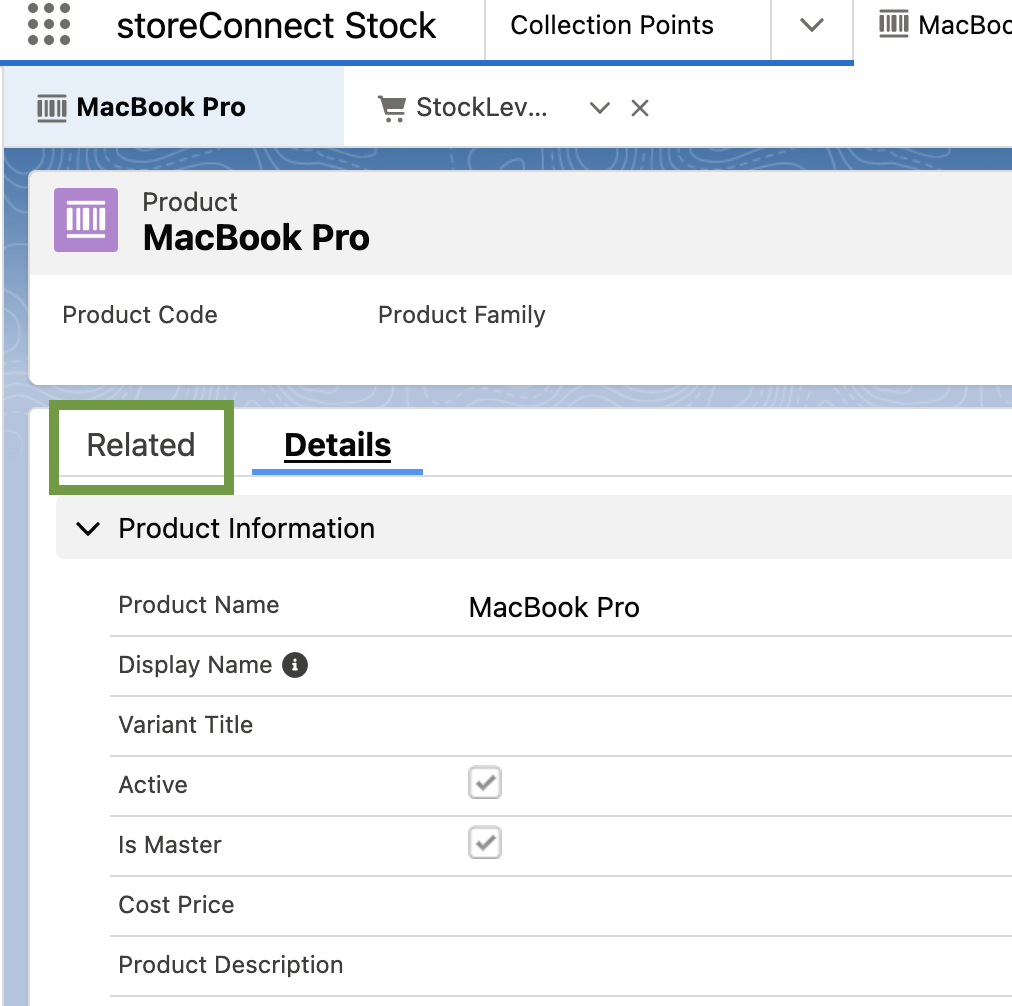Image resolution: width=1012 pixels, height=1006 pixels.
Task: Click the MacBook Pro record title heading
Action: pyautogui.click(x=256, y=238)
